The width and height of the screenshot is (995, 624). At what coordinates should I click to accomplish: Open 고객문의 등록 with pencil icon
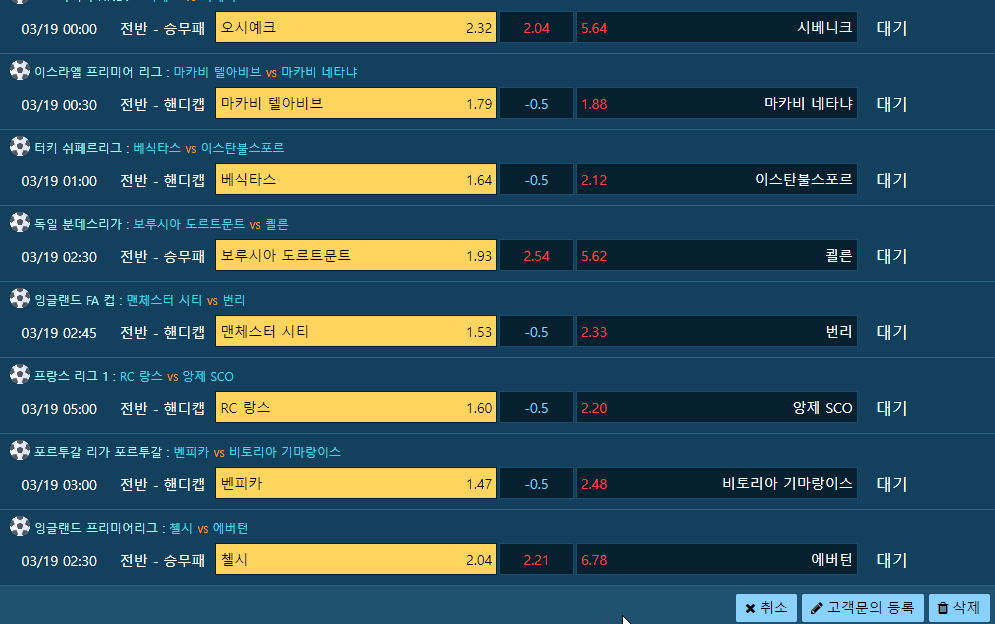coord(862,608)
